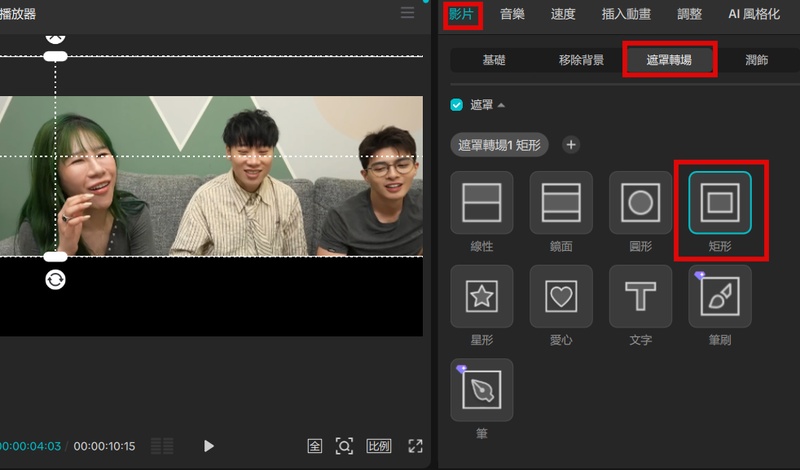
Task: Select the 潤飾 sub-tab
Action: (756, 60)
